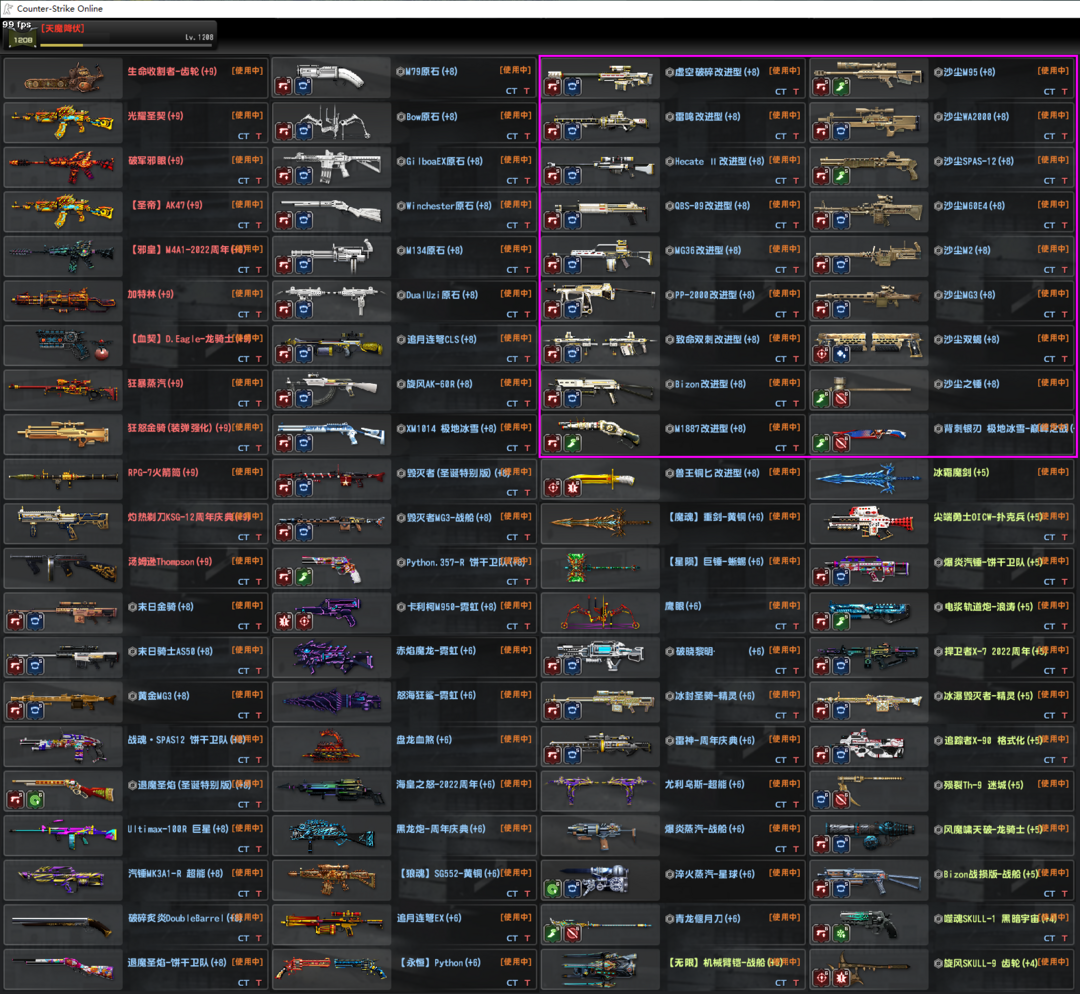The image size is (1080, 994).
Task: Click the 爆炎蒸汽-战船 (+6) name
Action: [704, 829]
